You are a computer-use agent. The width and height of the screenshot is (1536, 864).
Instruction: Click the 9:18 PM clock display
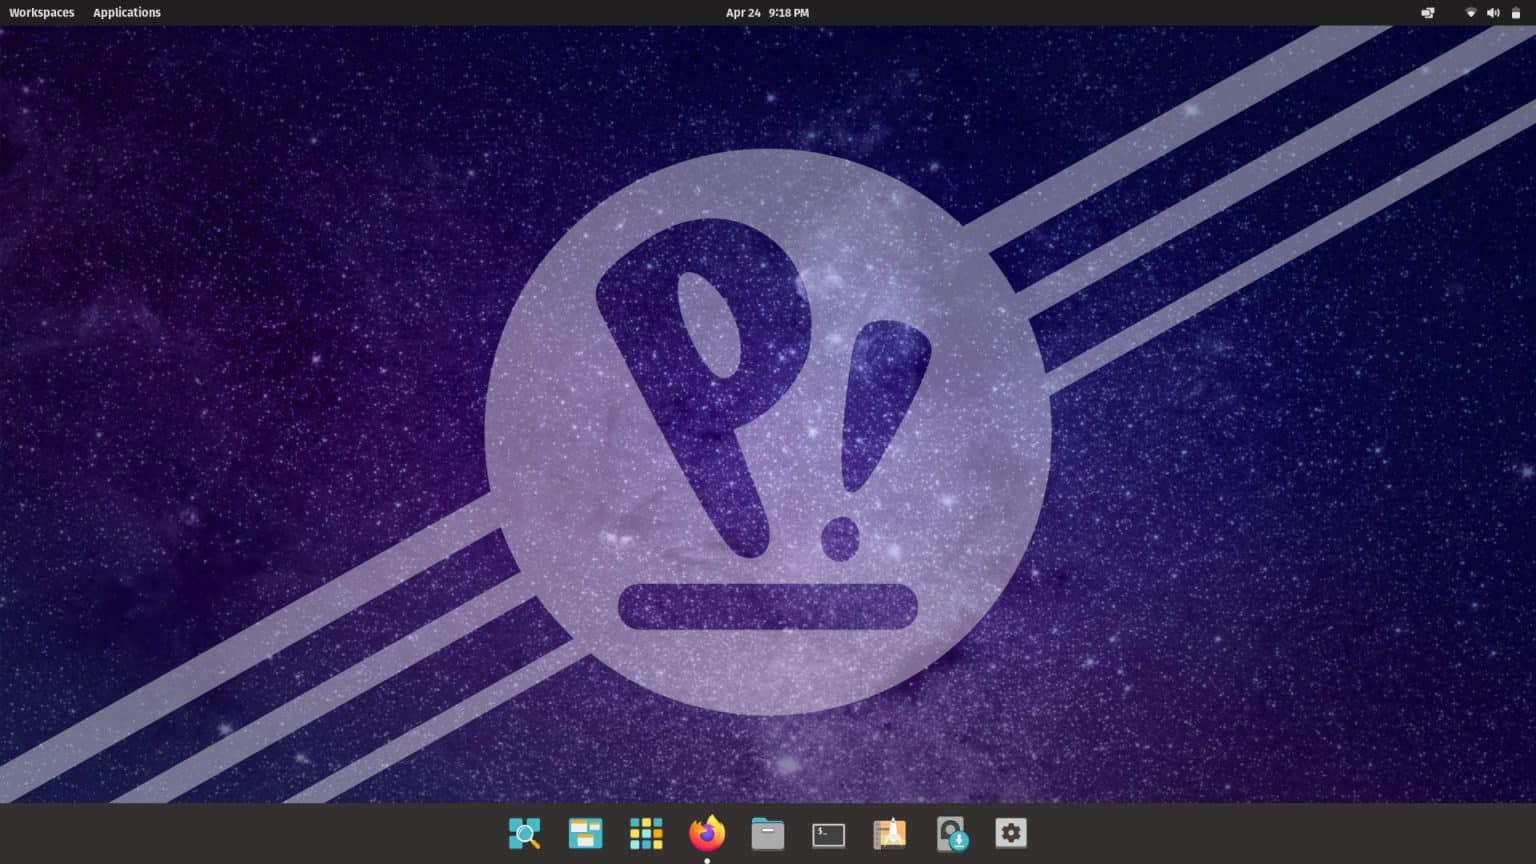[787, 12]
